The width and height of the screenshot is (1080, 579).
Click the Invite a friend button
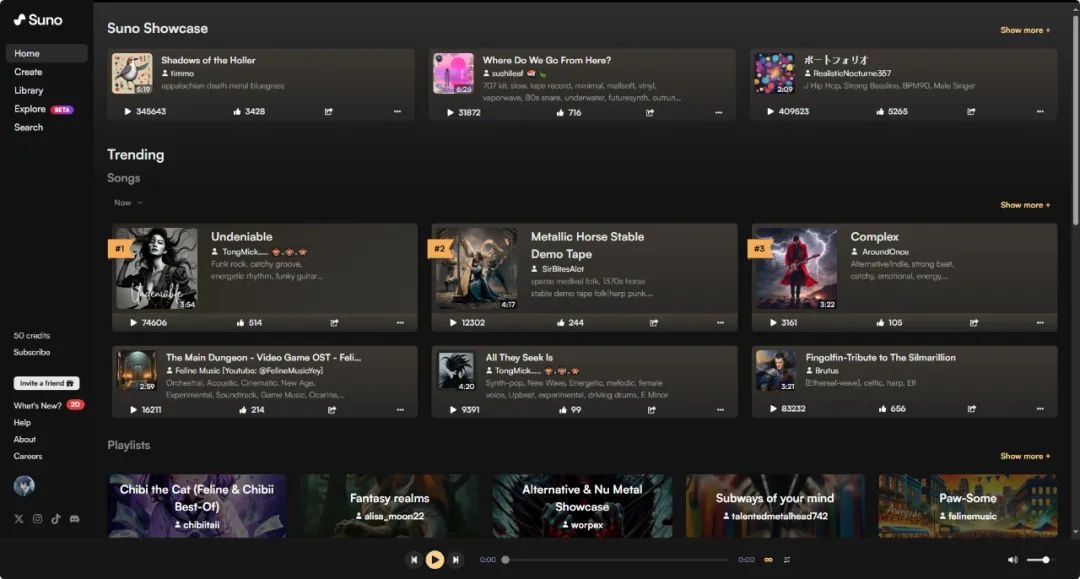tap(46, 383)
